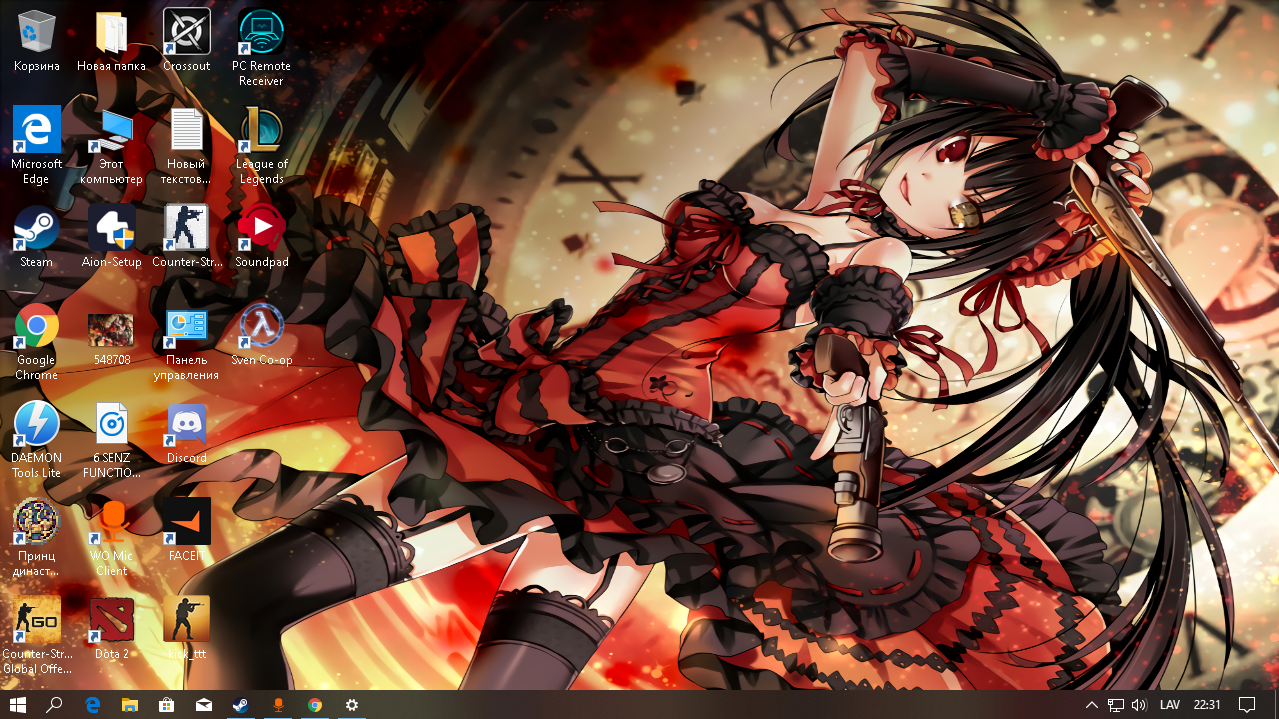This screenshot has width=1279, height=719.
Task: Open Microsoft Store from the taskbar
Action: (167, 705)
